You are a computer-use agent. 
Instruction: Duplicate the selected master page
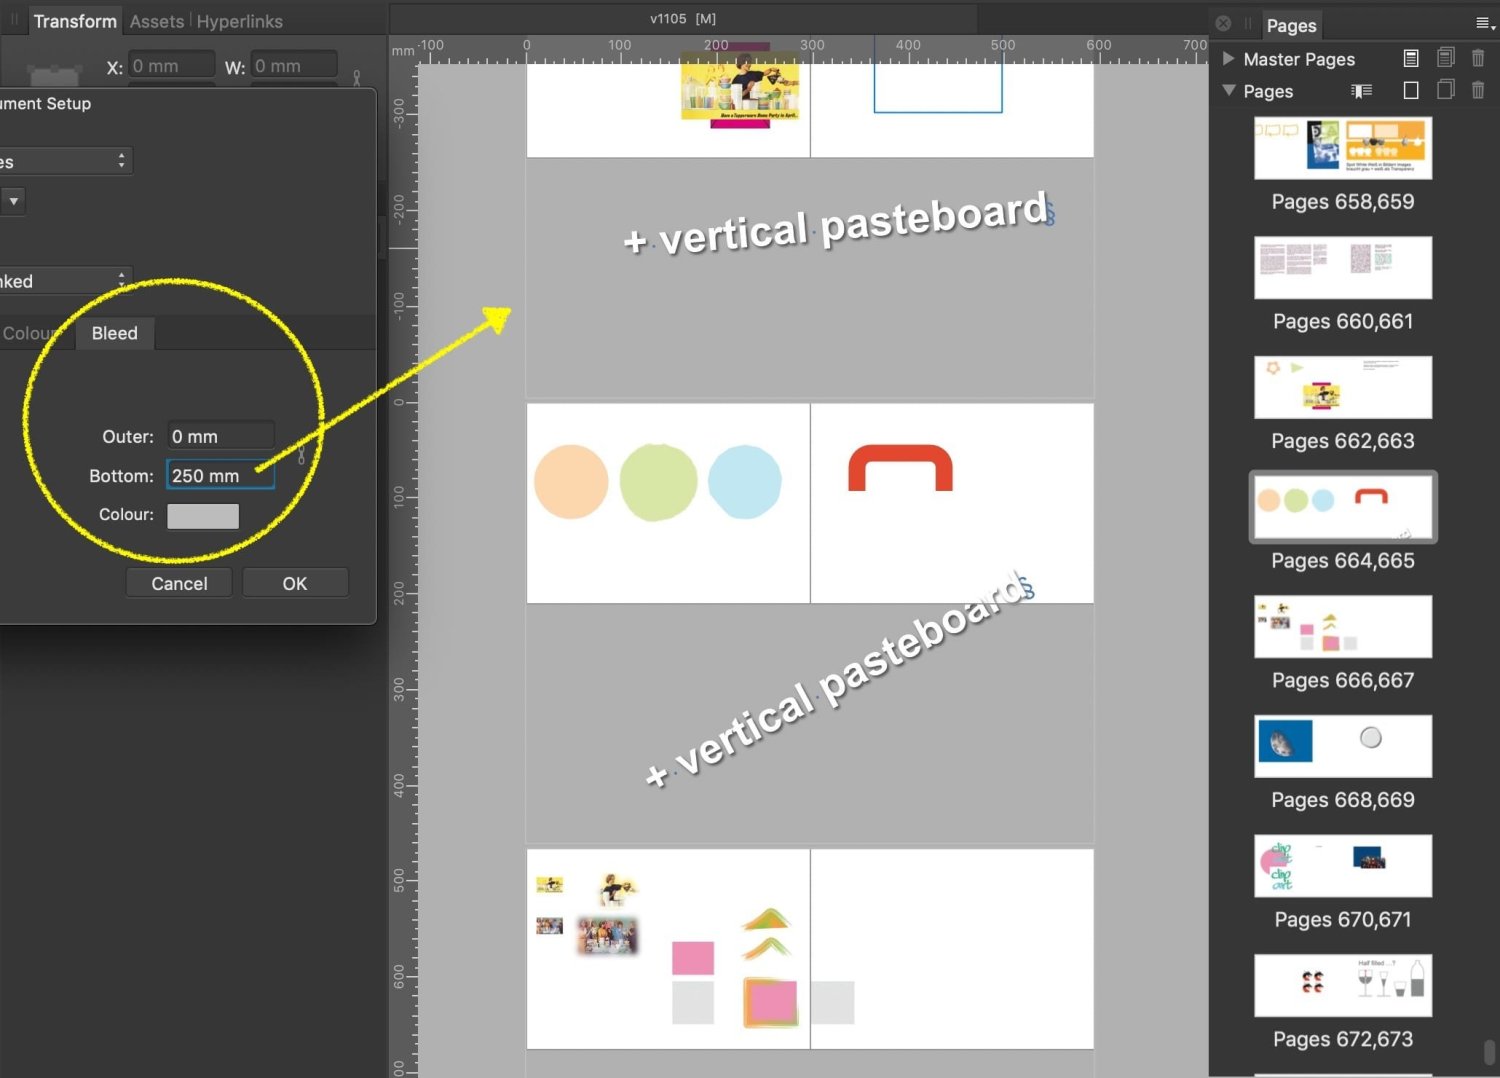pyautogui.click(x=1446, y=58)
